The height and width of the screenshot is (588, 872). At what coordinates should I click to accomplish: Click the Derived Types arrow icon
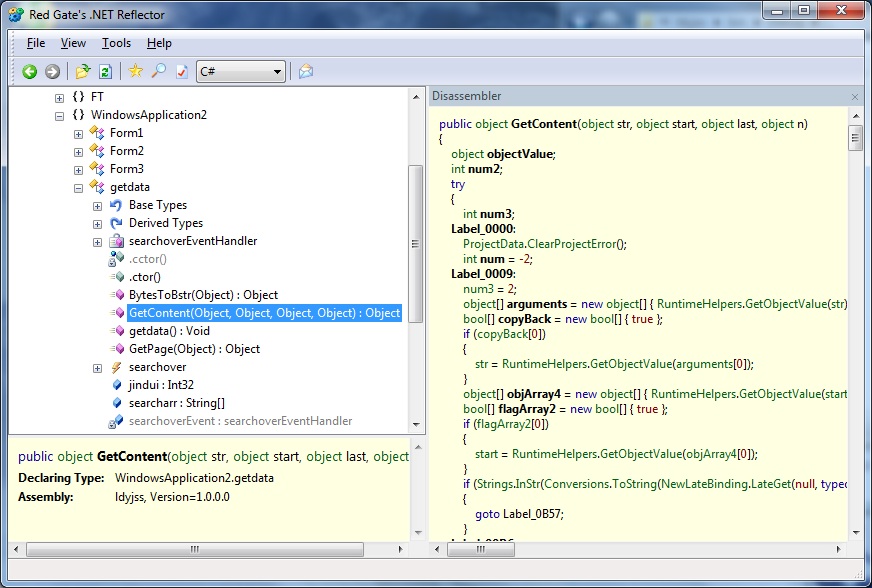click(116, 223)
